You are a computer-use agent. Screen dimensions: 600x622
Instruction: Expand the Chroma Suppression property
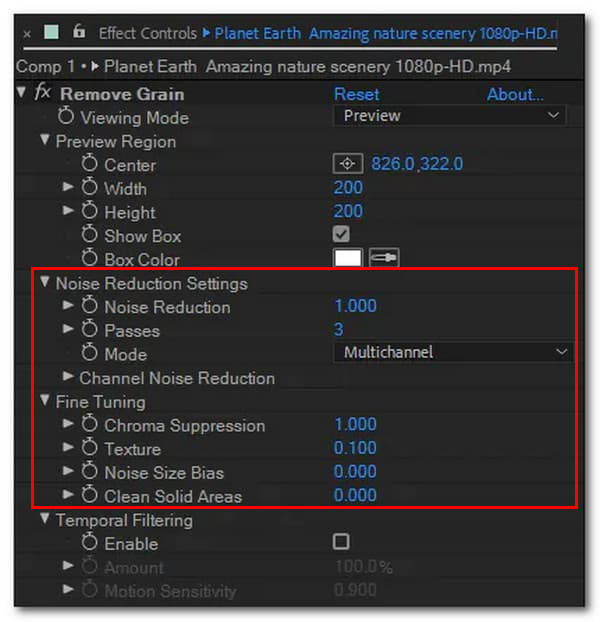pos(68,424)
